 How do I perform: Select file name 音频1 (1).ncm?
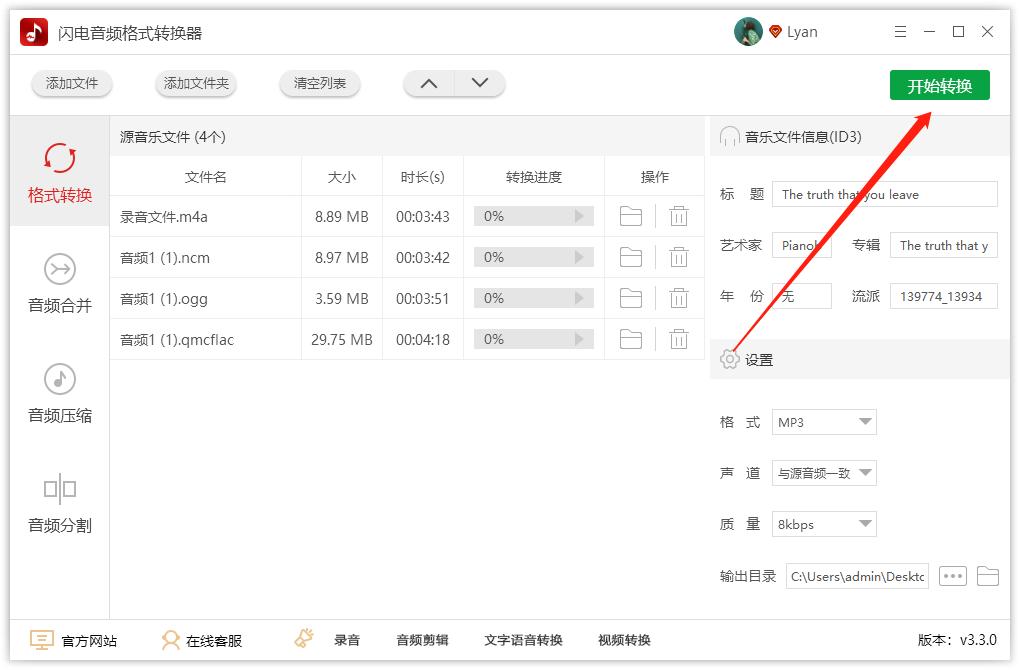point(165,258)
